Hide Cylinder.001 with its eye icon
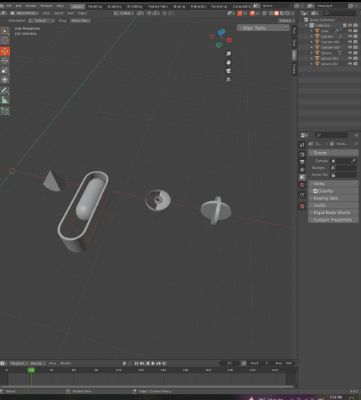361x400 pixels. [x=350, y=42]
